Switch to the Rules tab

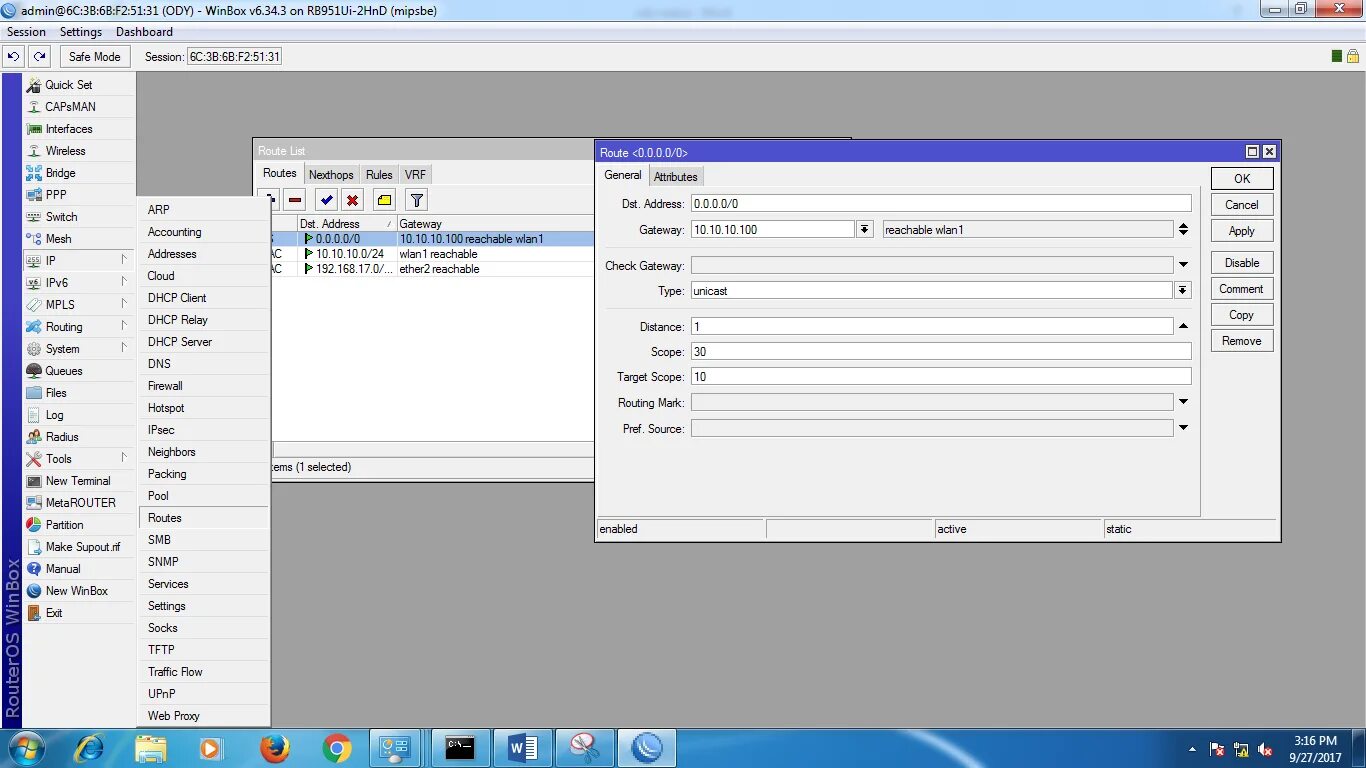click(x=379, y=174)
